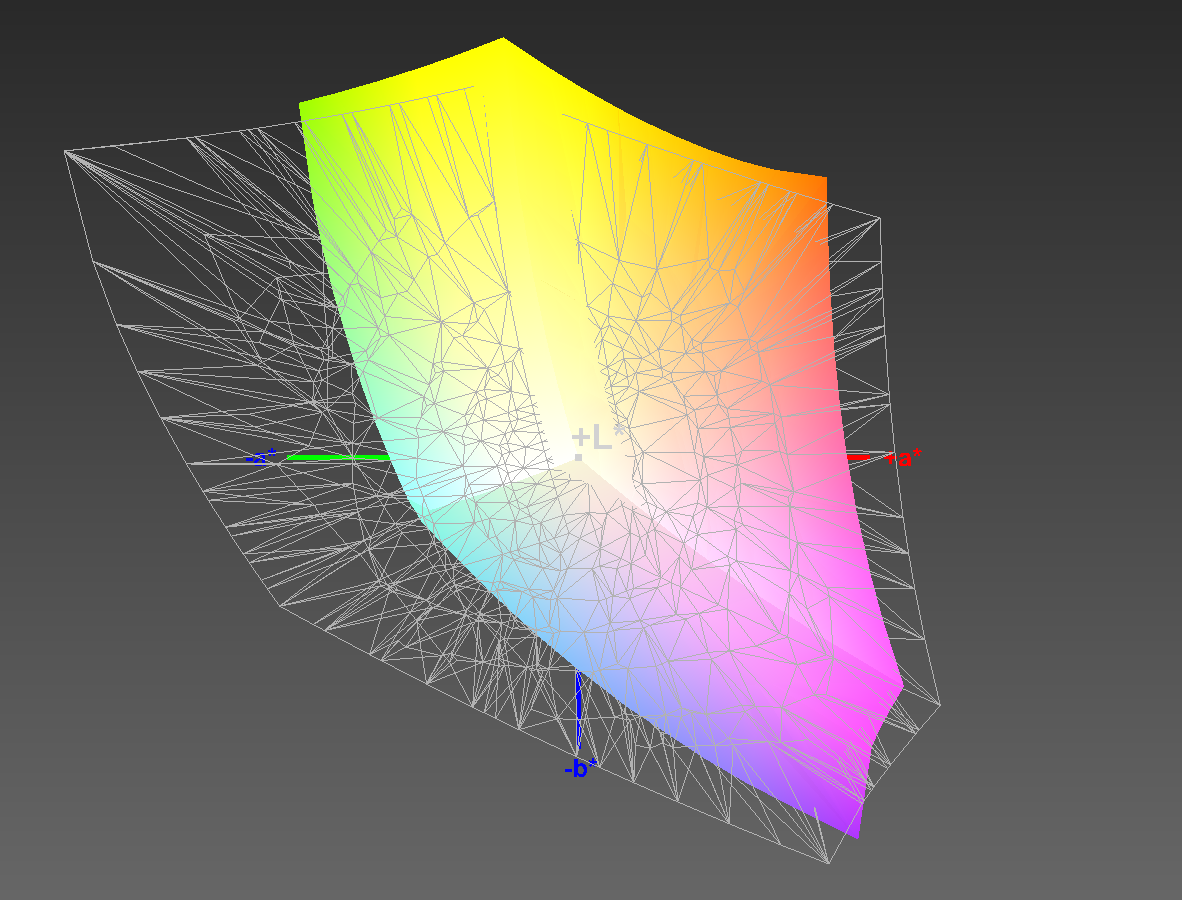Click the green -a* axis line
Image resolution: width=1182 pixels, height=900 pixels.
click(338, 457)
